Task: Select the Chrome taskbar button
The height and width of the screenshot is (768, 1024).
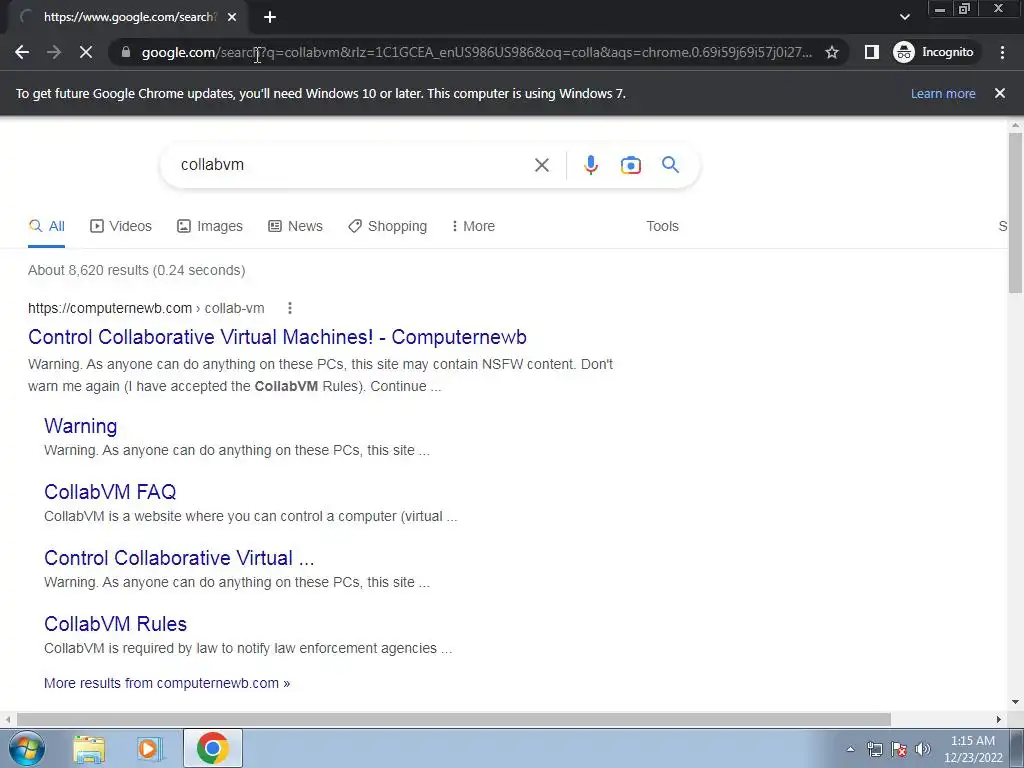Action: [x=212, y=748]
